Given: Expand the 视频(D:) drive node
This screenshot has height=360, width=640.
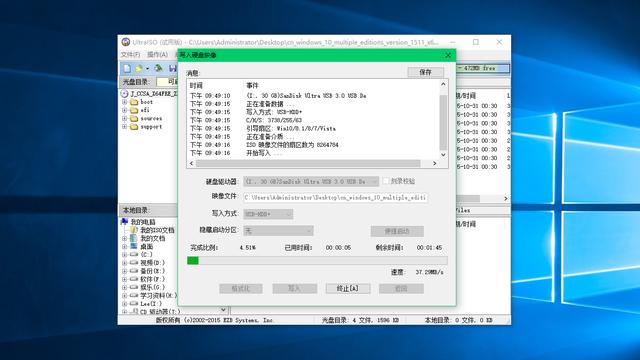Looking at the screenshot, I should [x=124, y=262].
